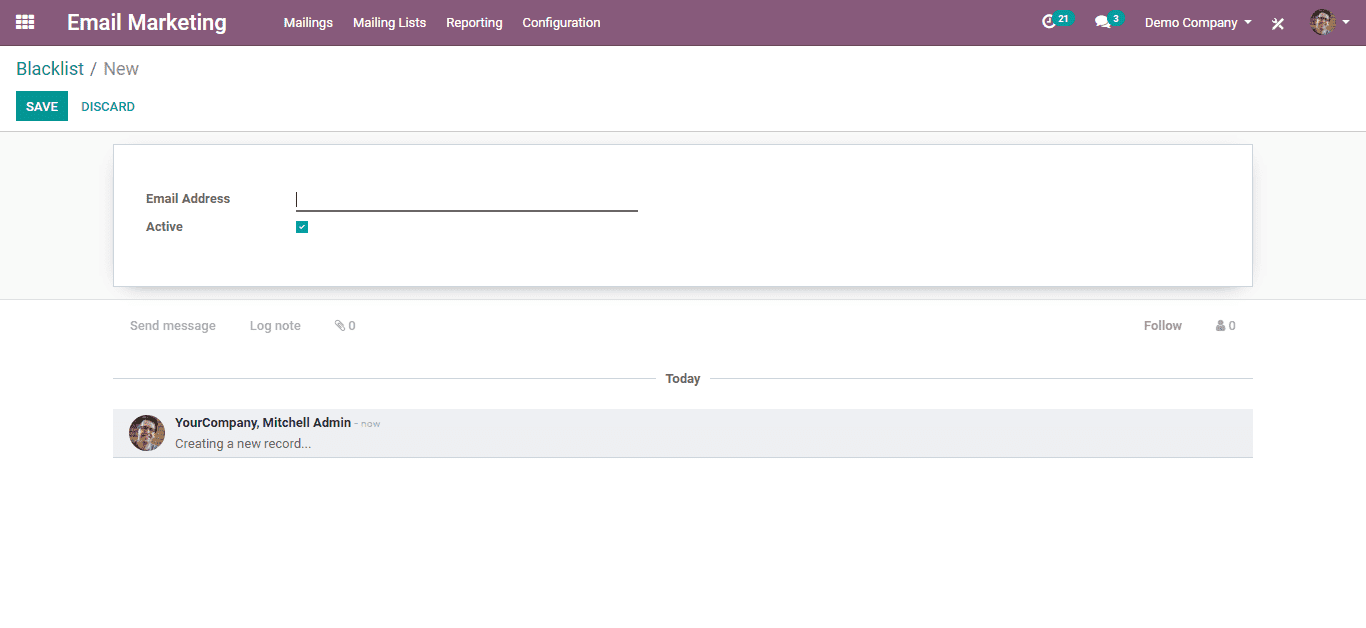Click the Email Marketing app title
The image size is (1366, 628).
[147, 22]
